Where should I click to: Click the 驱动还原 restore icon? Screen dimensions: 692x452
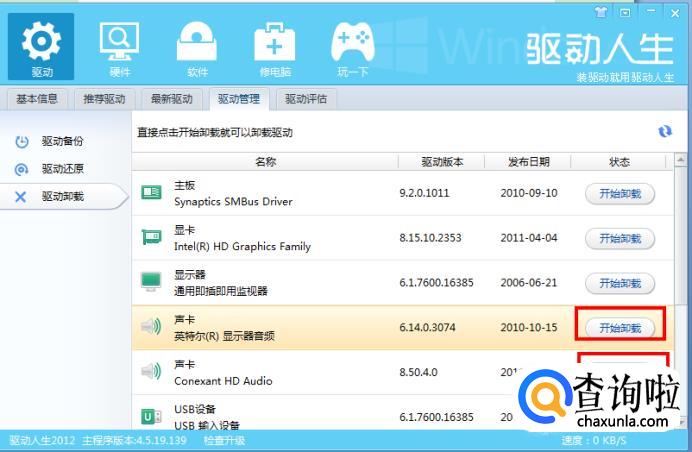21,169
